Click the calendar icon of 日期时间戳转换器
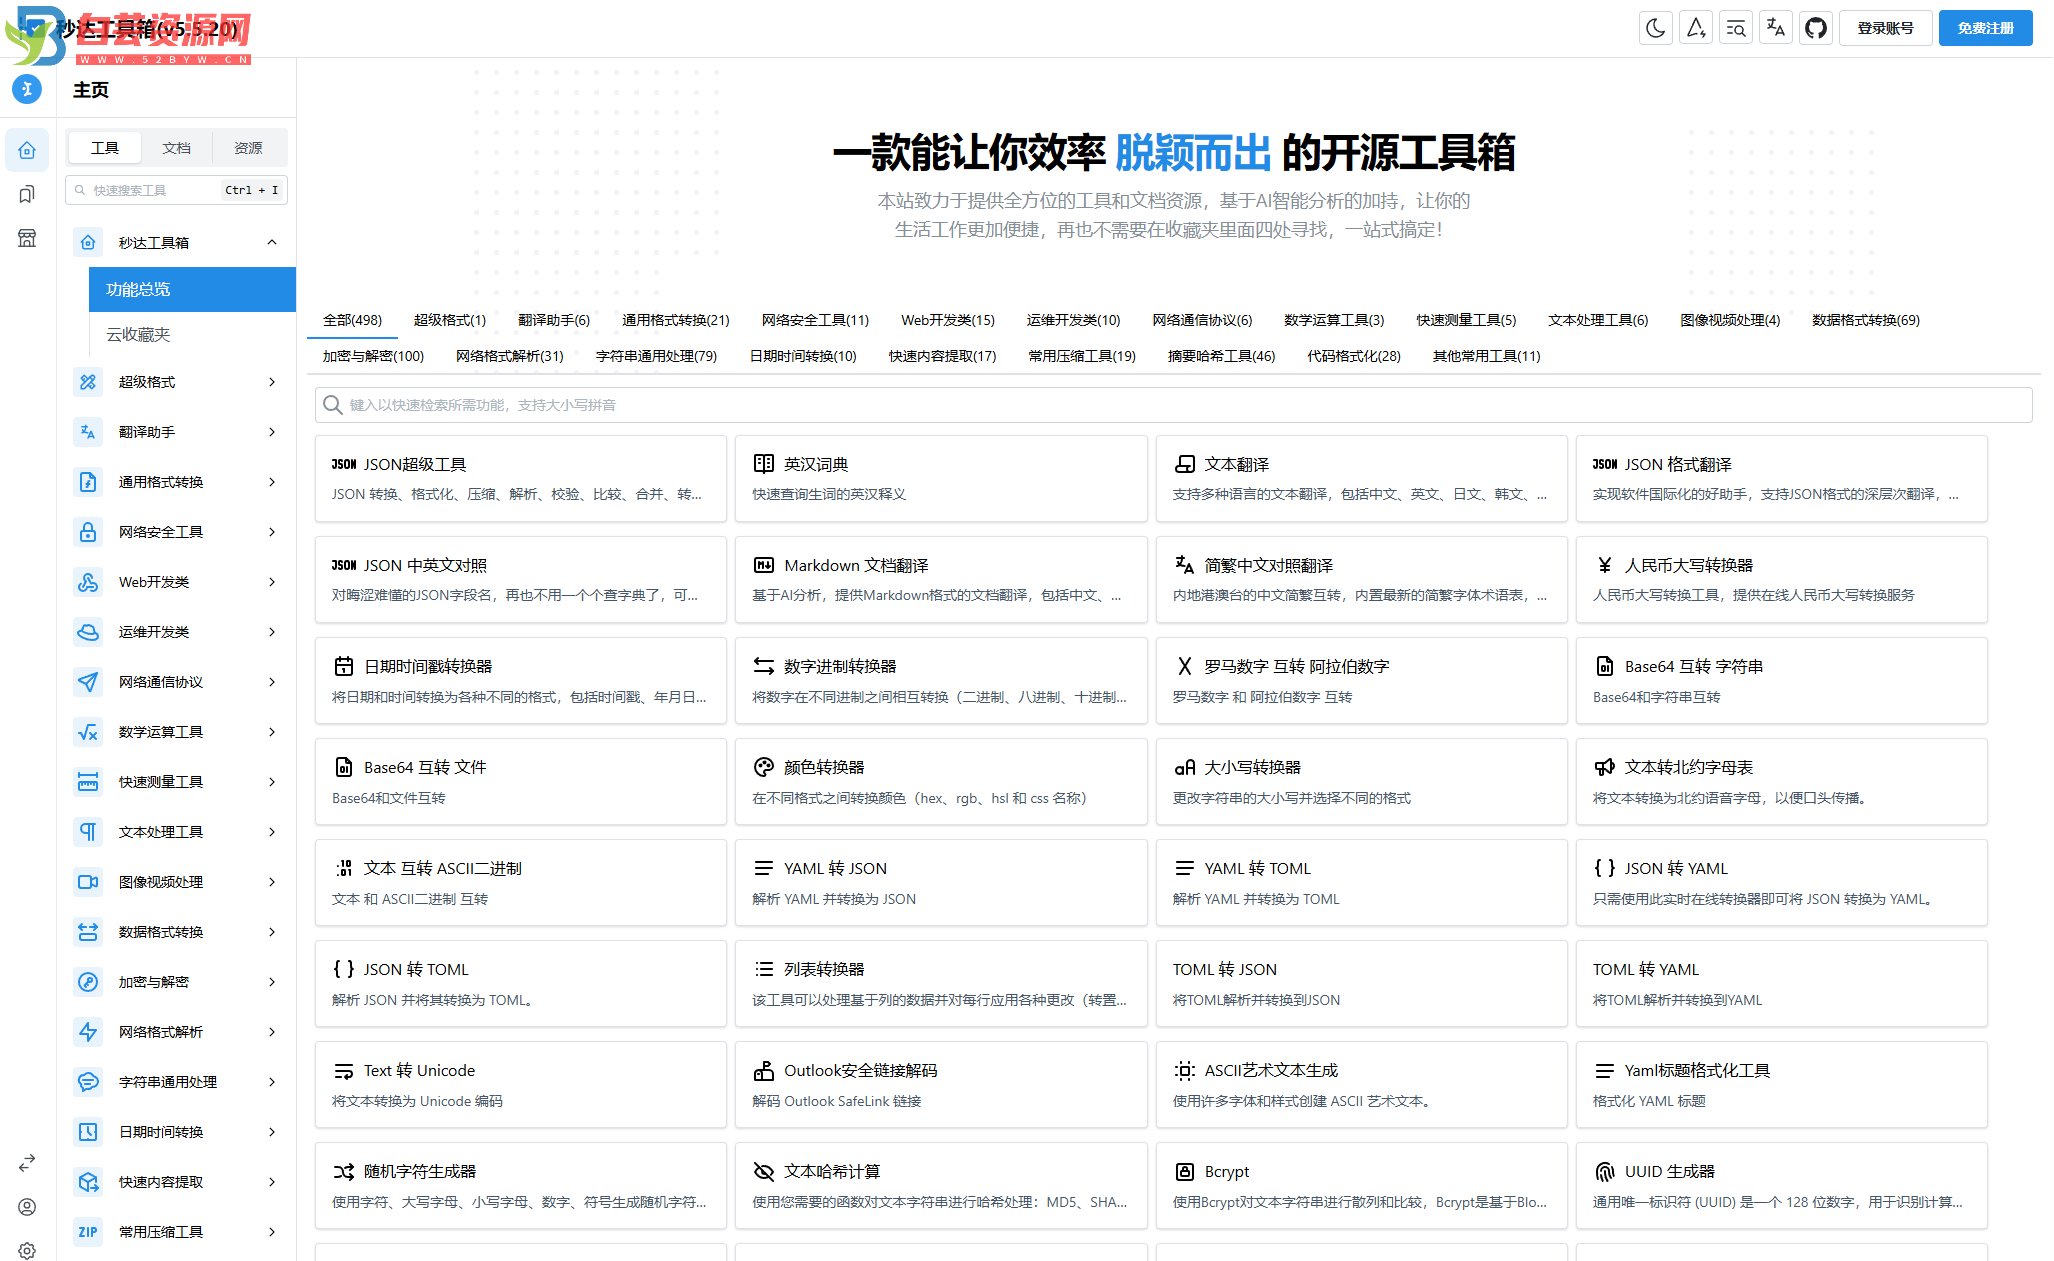Image resolution: width=2054 pixels, height=1261 pixels. (344, 666)
